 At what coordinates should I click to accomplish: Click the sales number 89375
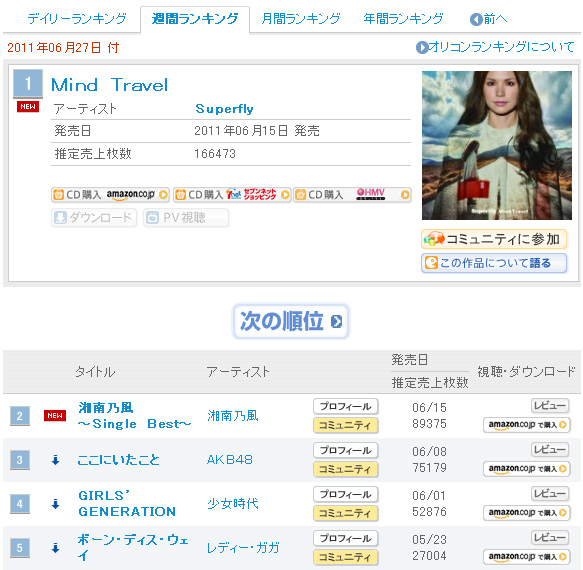click(x=429, y=424)
